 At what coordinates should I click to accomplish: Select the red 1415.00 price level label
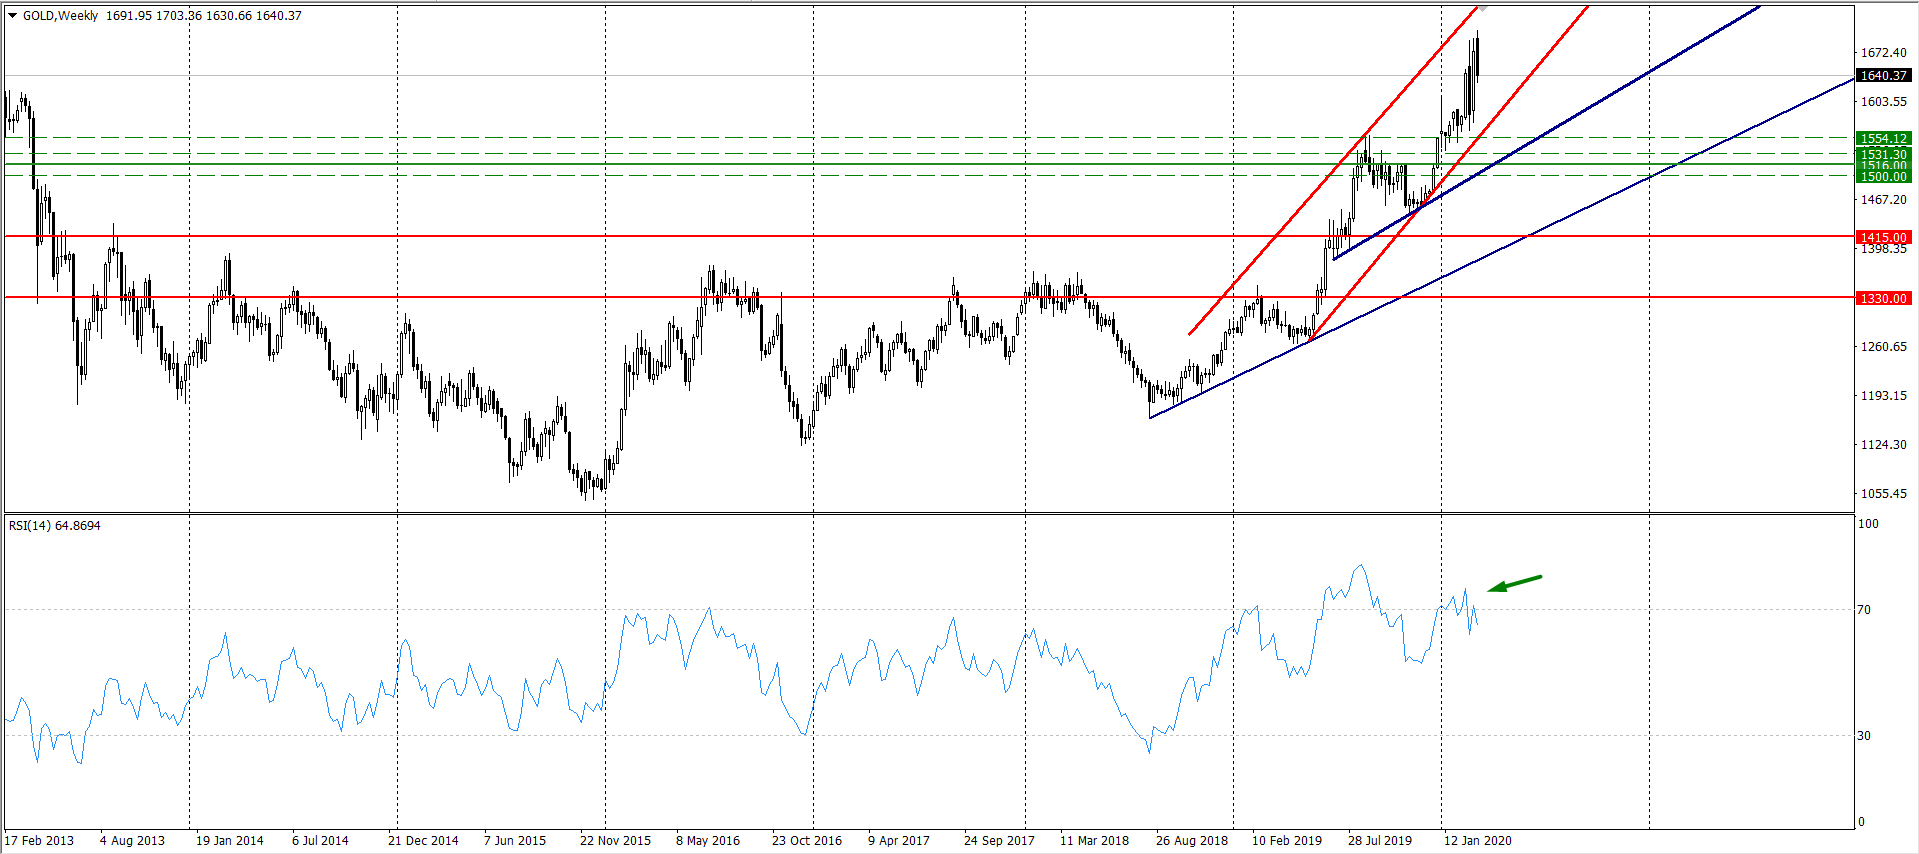pyautogui.click(x=1883, y=238)
